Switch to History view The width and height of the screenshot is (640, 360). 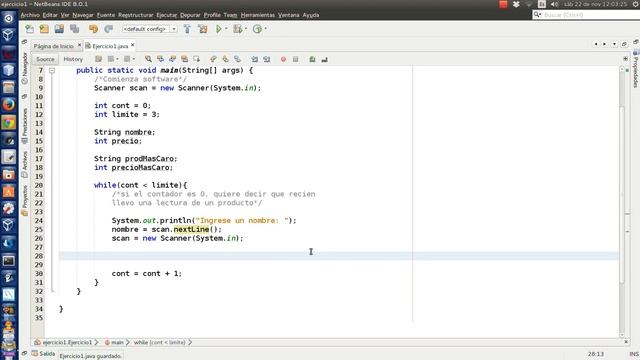[x=73, y=59]
